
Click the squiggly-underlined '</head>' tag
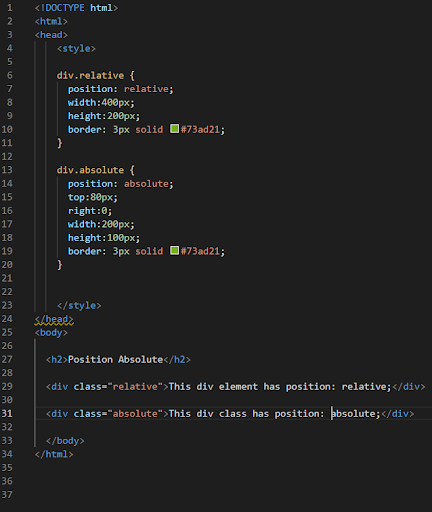(54, 319)
